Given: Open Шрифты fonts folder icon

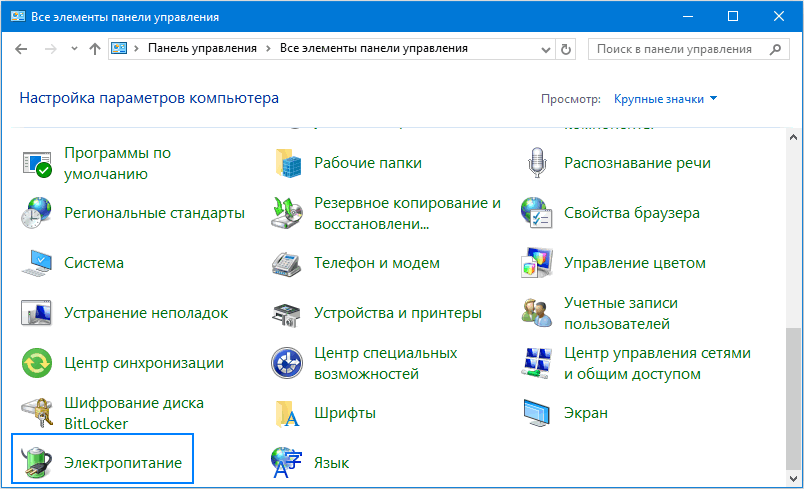Looking at the screenshot, I should click(x=287, y=413).
